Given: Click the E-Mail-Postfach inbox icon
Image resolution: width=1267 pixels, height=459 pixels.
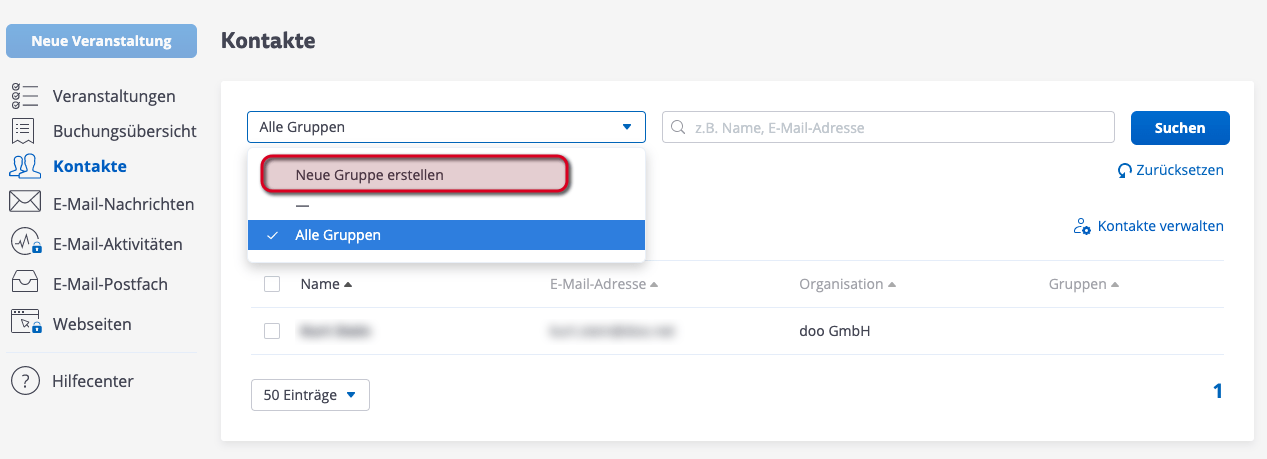Looking at the screenshot, I should 24,284.
